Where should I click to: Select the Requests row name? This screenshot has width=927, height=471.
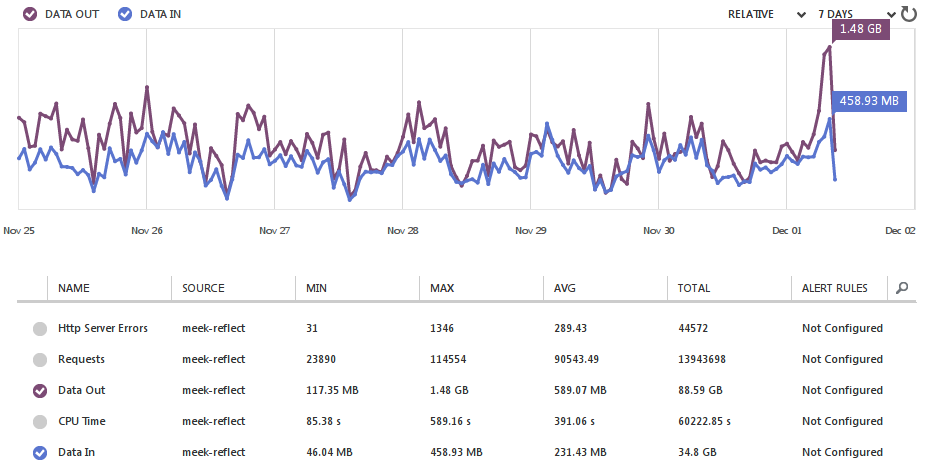(81, 359)
